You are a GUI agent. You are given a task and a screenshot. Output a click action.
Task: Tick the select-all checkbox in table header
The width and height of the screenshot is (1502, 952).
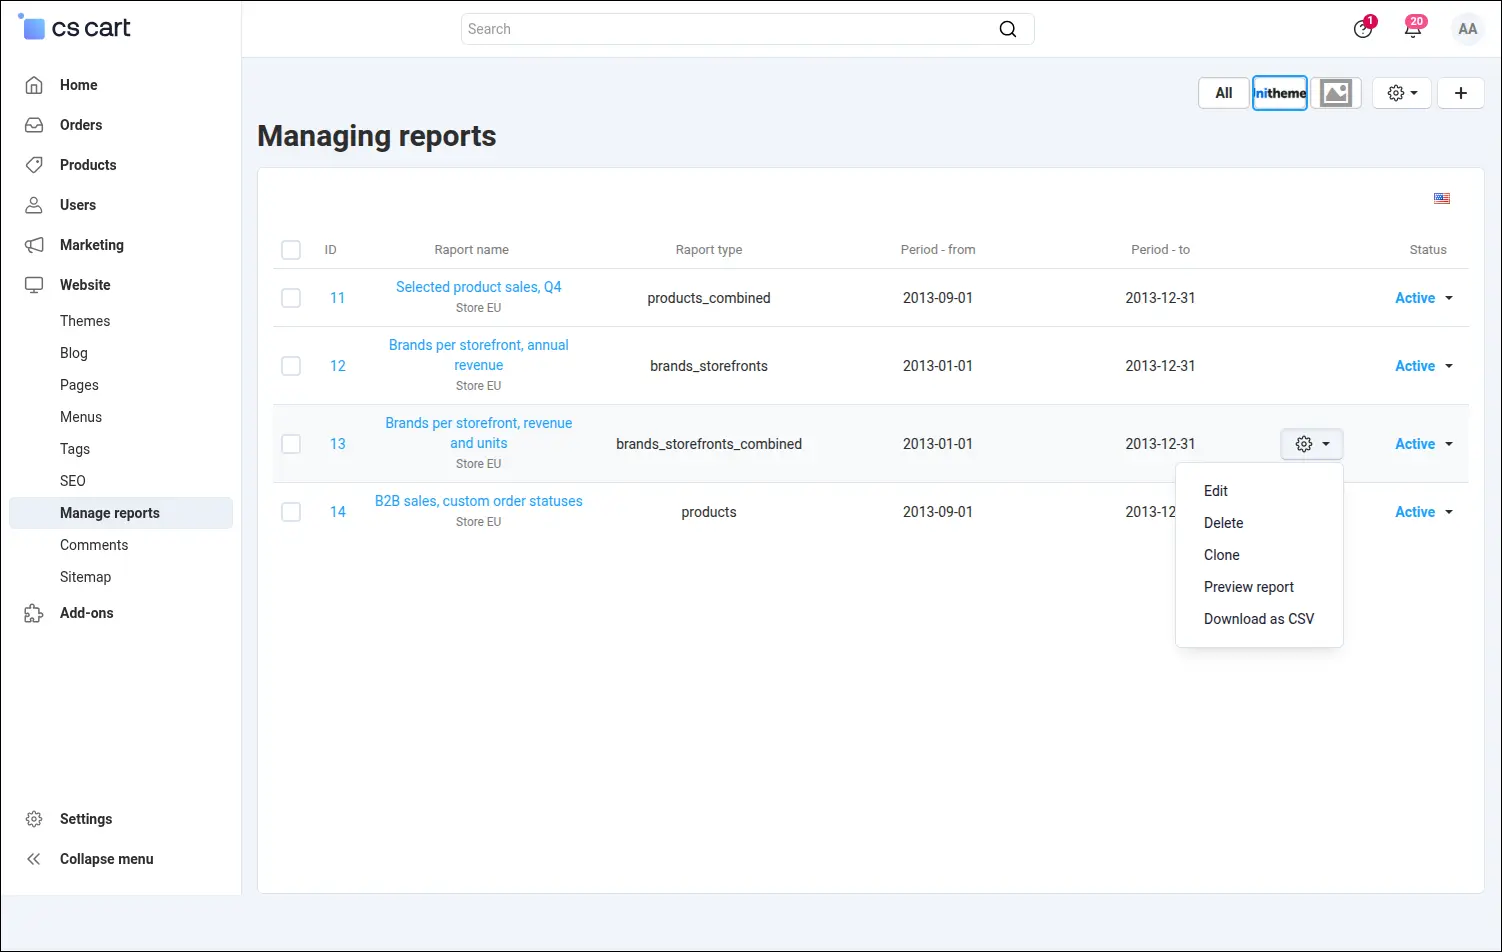(x=291, y=250)
